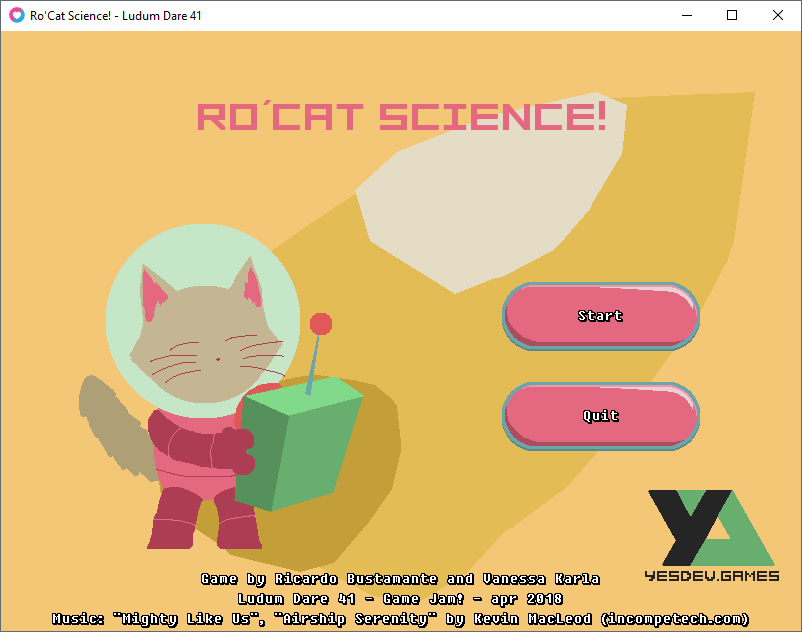Image resolution: width=802 pixels, height=632 pixels.
Task: Click the Ro'Cat Science! title logo
Action: point(402,116)
